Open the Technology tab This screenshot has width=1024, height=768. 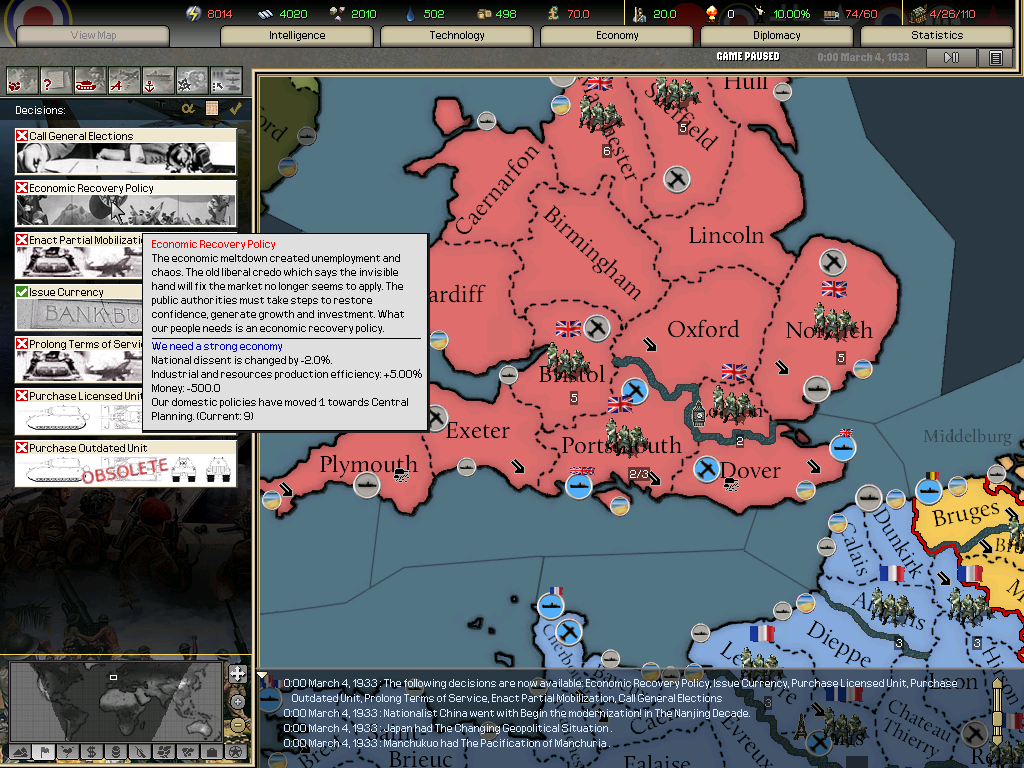(457, 35)
